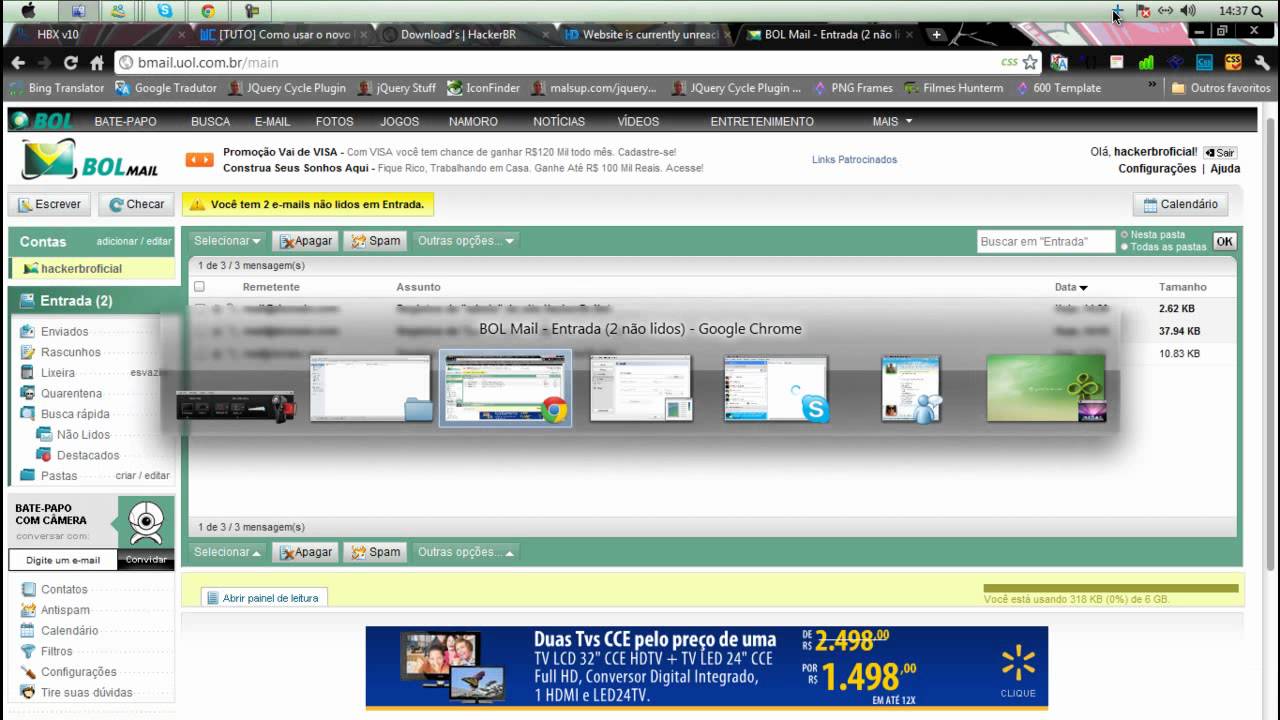
Task: Click the webcam chat icon
Action: [146, 522]
